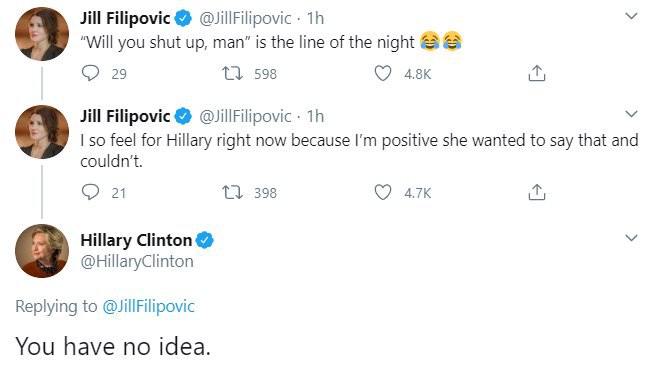
Task: Share the first Jill Filipovic tweet
Action: [537, 73]
